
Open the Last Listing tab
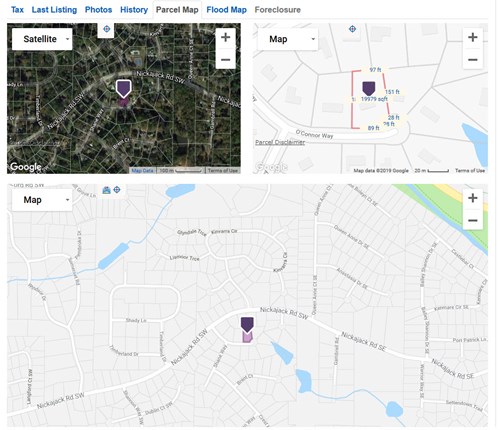click(54, 10)
